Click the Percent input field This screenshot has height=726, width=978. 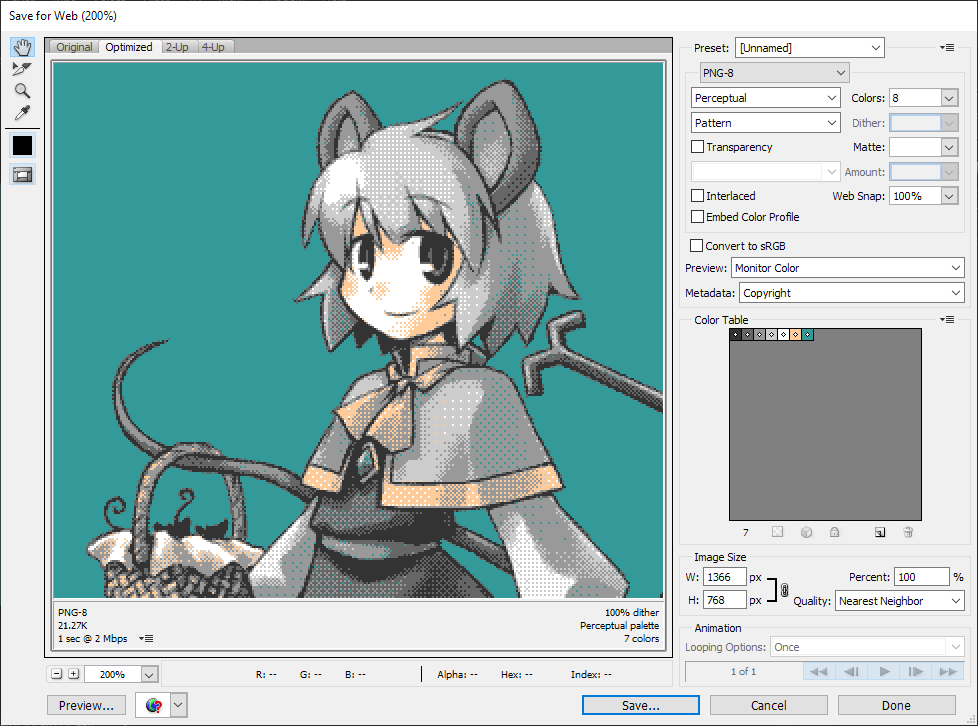click(x=922, y=577)
